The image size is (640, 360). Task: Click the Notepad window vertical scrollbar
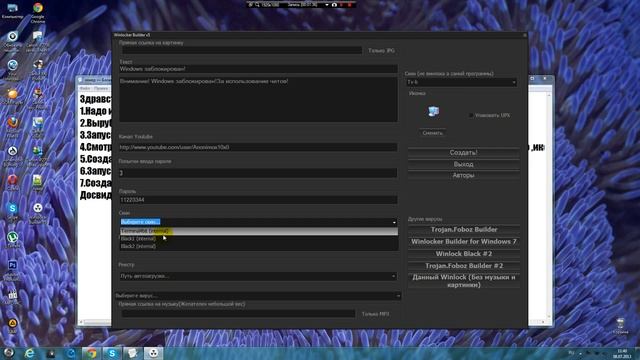coord(549,206)
